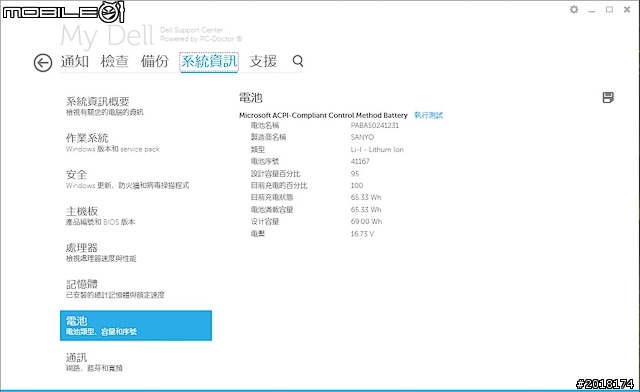Select the highlighted 電池 sidebar item
Screen dimensions: 640x392
click(136, 325)
